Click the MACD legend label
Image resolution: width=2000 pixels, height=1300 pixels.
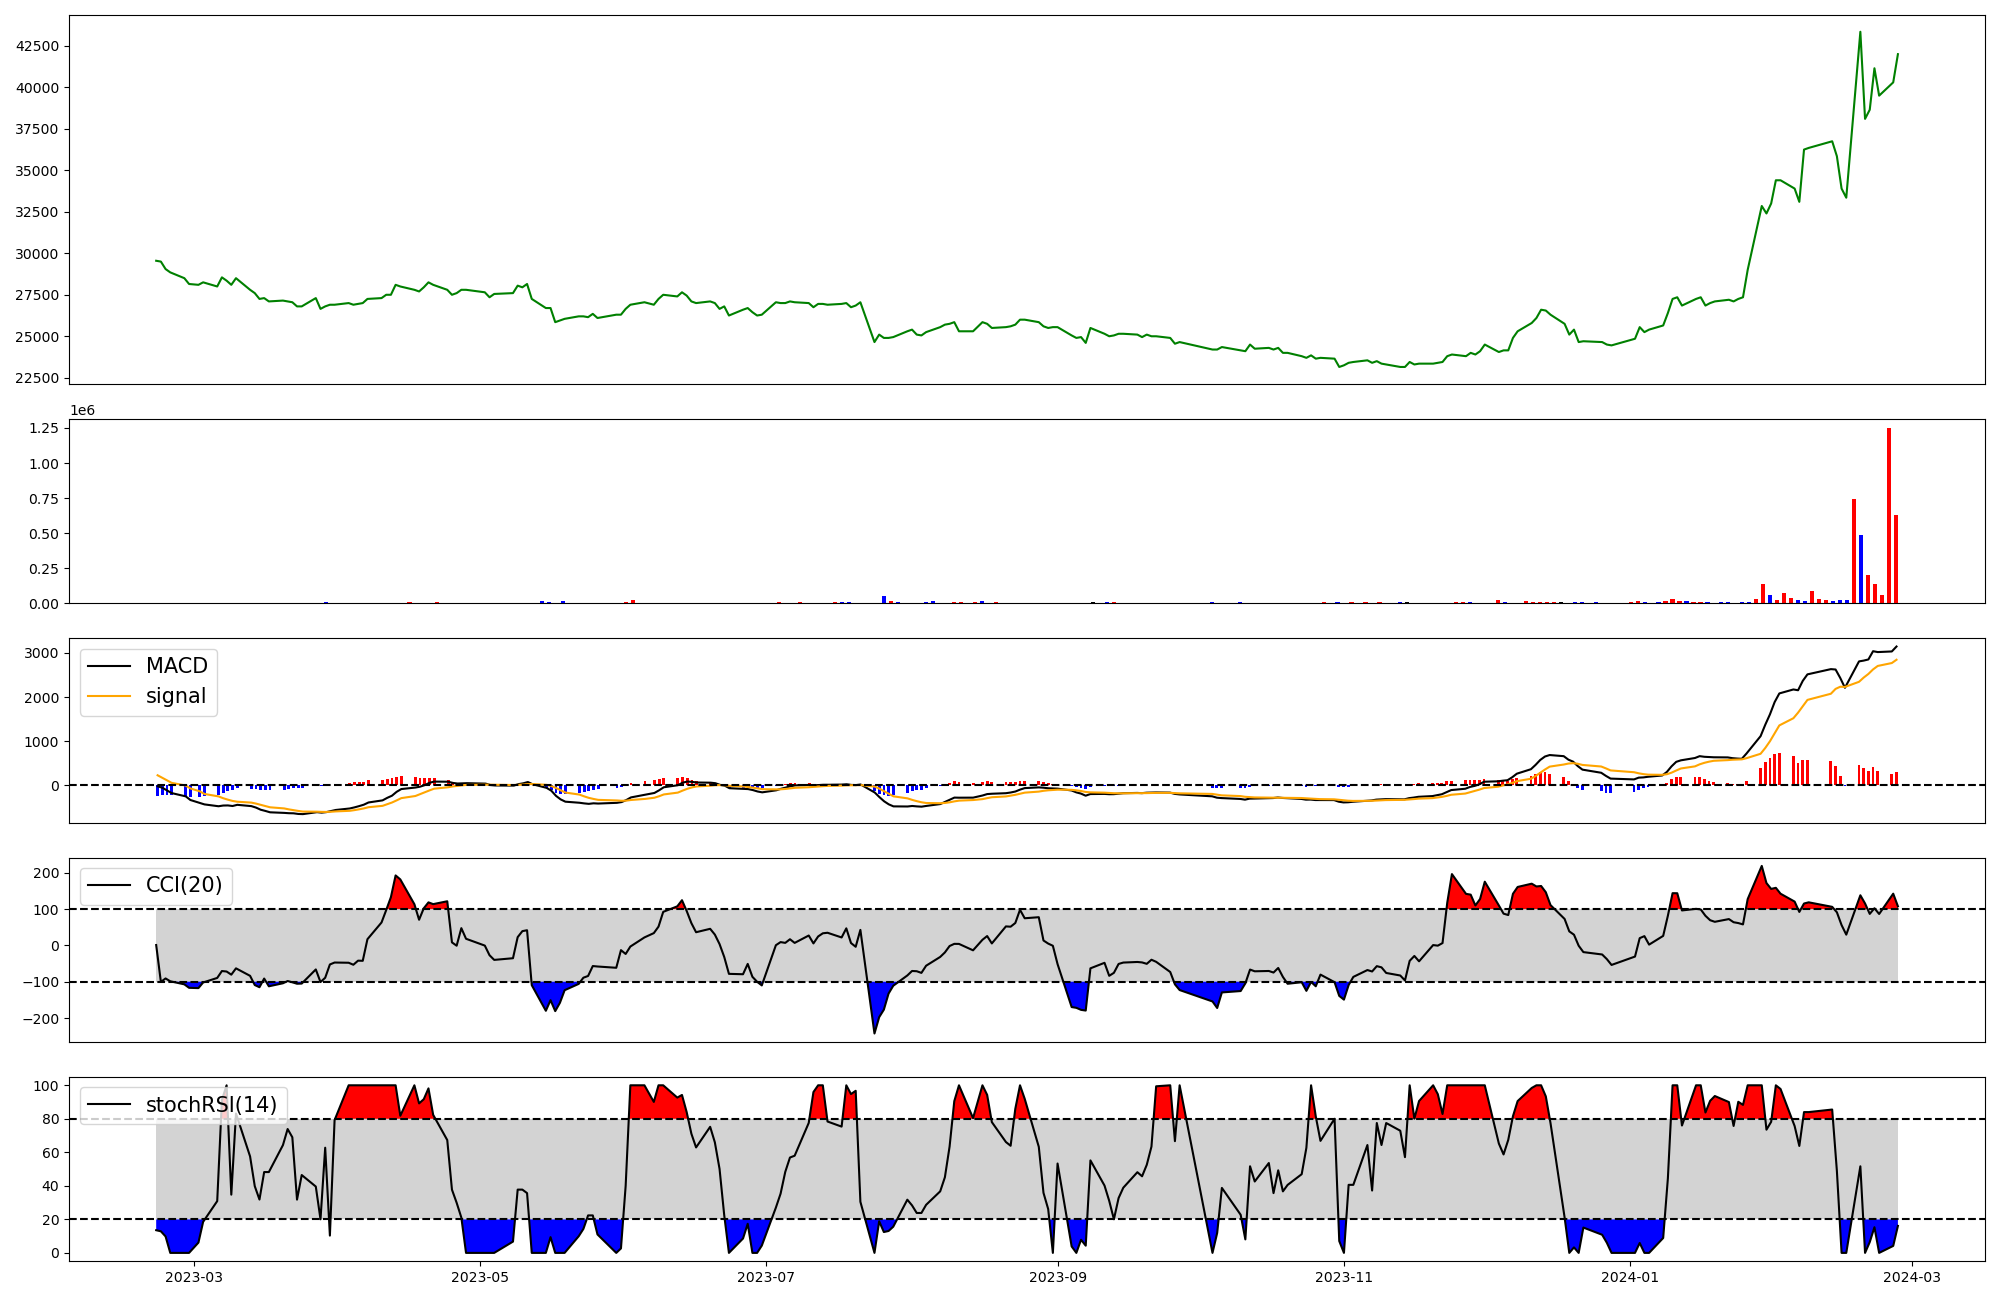176,666
